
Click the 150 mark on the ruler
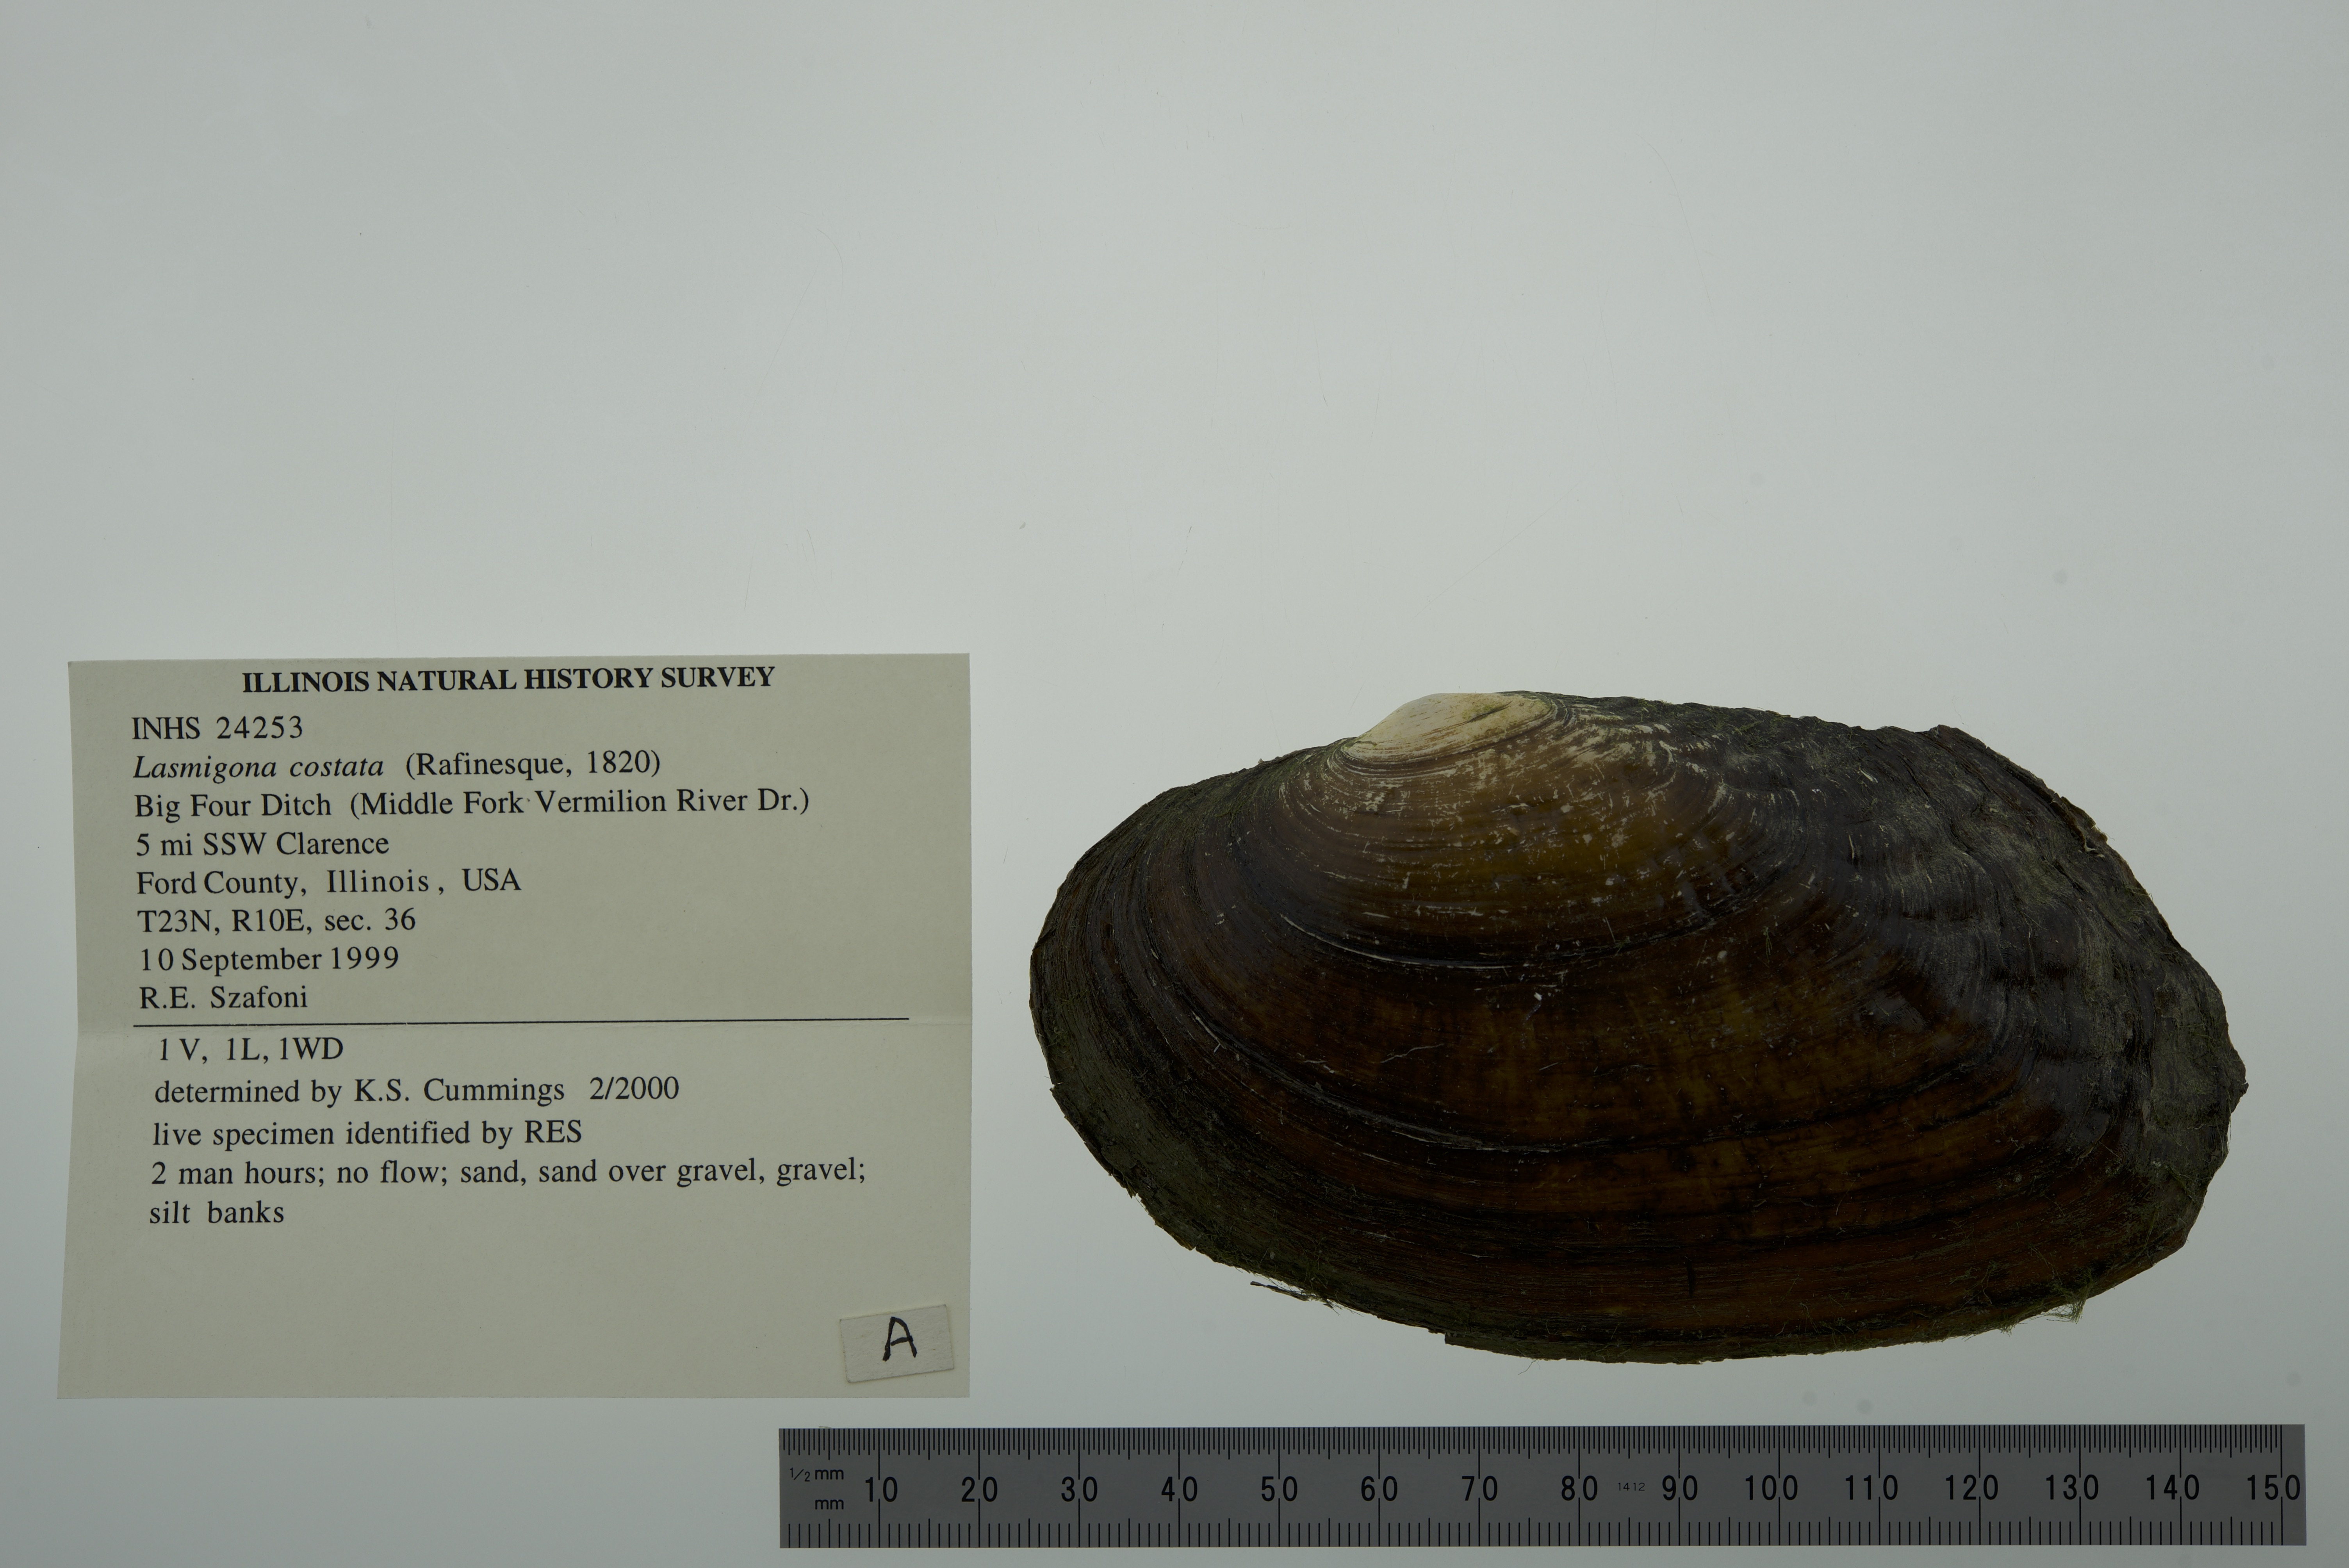click(2272, 1488)
